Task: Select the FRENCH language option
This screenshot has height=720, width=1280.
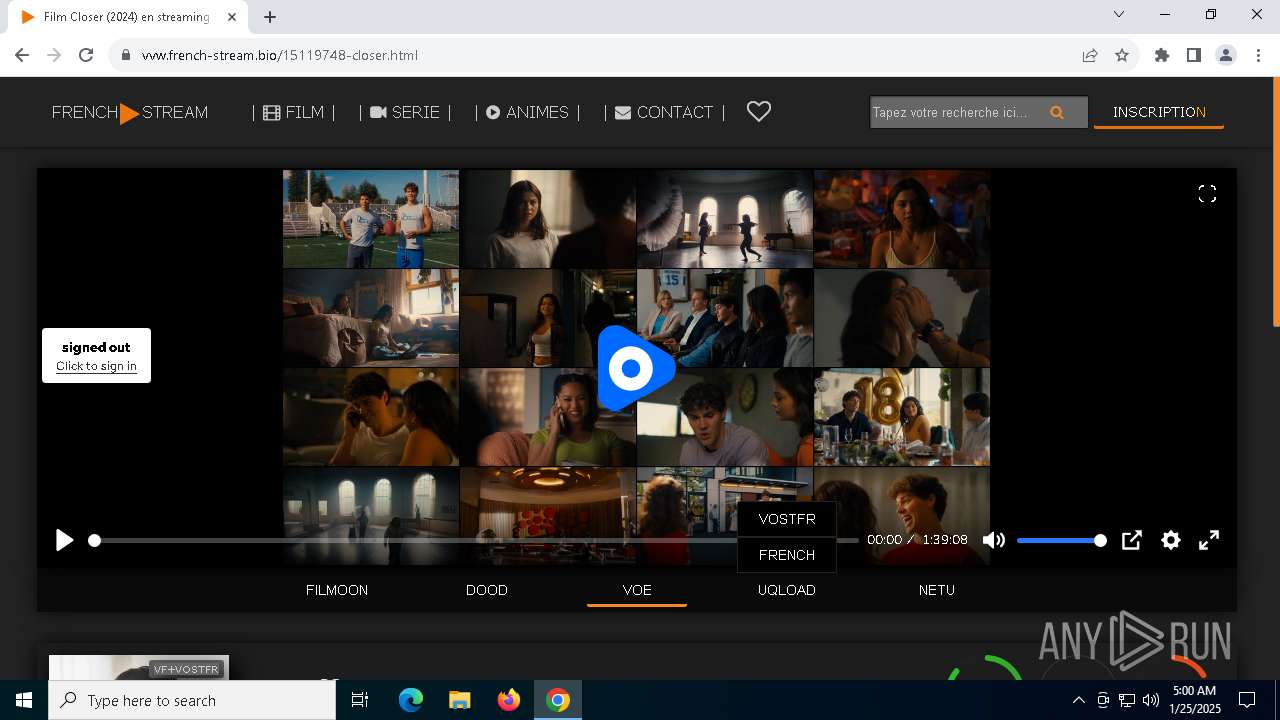Action: pos(787,555)
